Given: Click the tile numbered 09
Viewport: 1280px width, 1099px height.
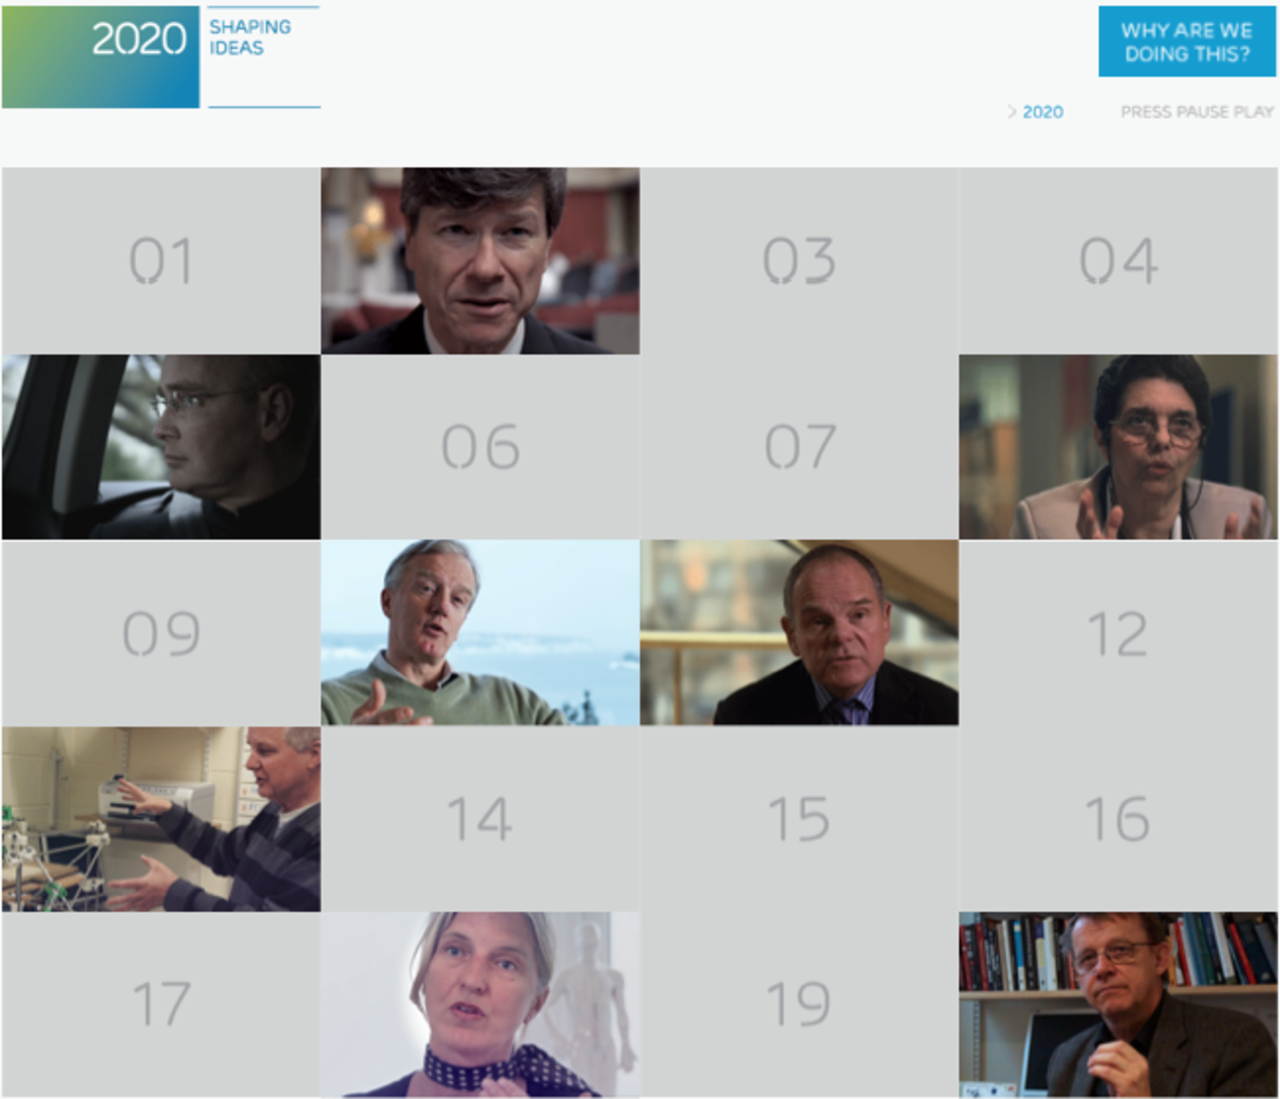Looking at the screenshot, I should tap(161, 633).
